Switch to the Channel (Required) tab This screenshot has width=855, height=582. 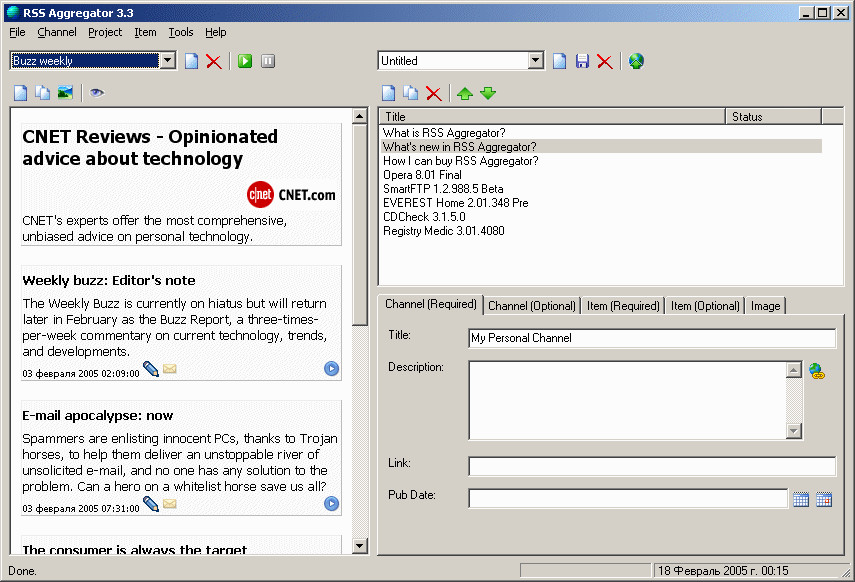431,304
